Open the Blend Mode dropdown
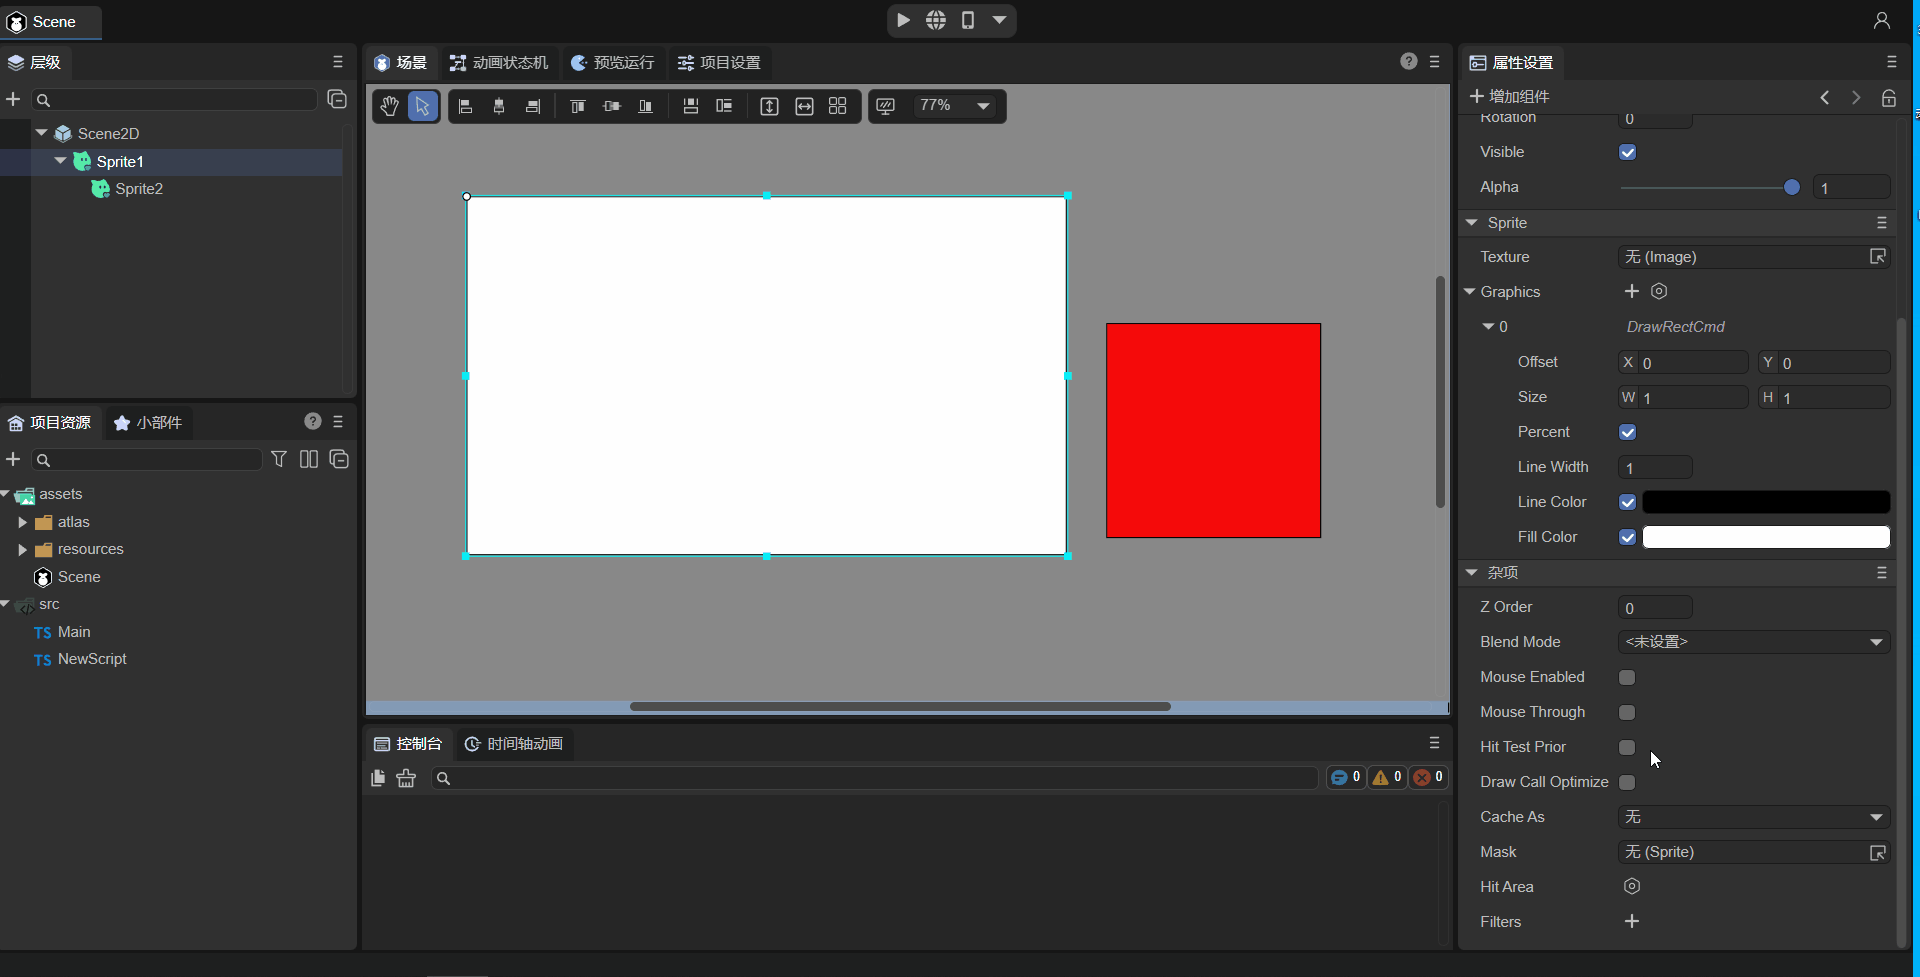Image resolution: width=1920 pixels, height=977 pixels. click(1753, 642)
